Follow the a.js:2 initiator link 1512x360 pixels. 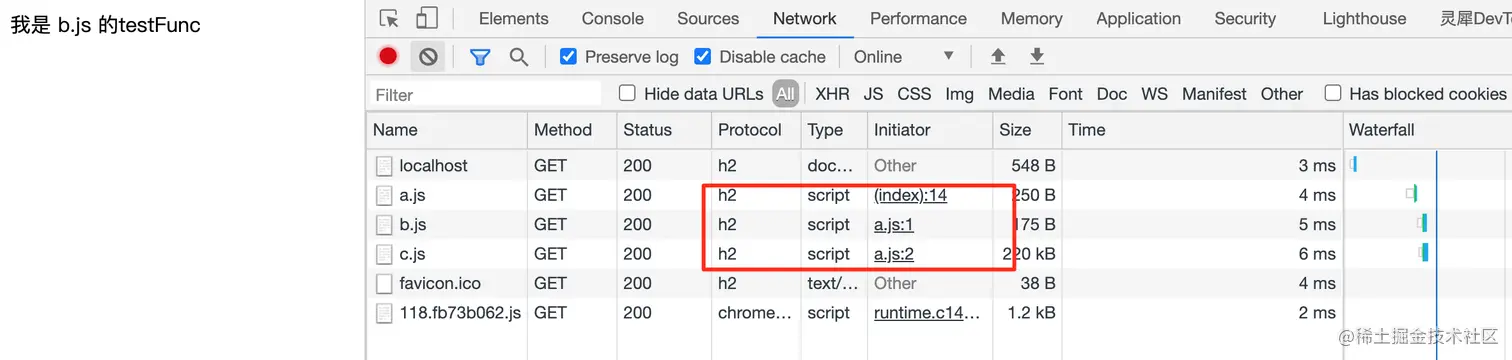(894, 254)
